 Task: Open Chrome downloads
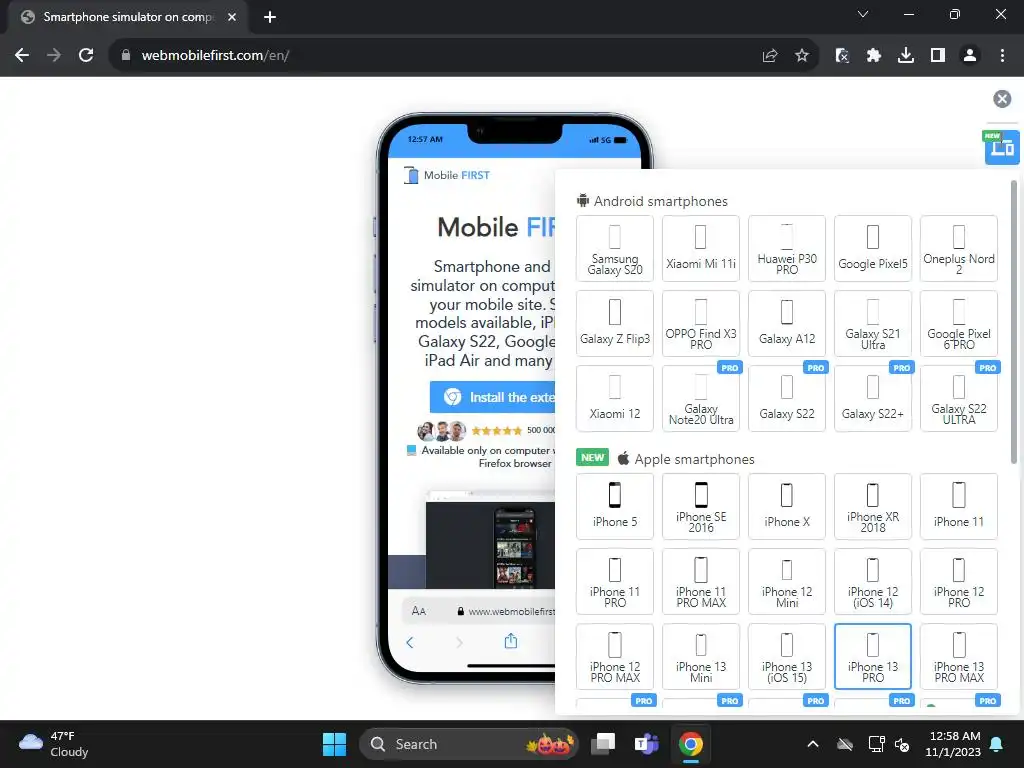pyautogui.click(x=906, y=56)
